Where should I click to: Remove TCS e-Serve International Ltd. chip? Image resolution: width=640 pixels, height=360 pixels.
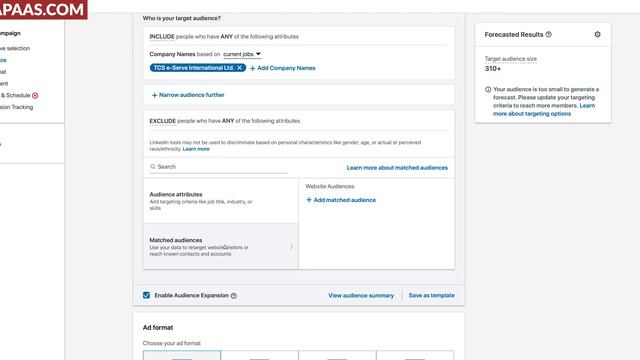[x=240, y=68]
